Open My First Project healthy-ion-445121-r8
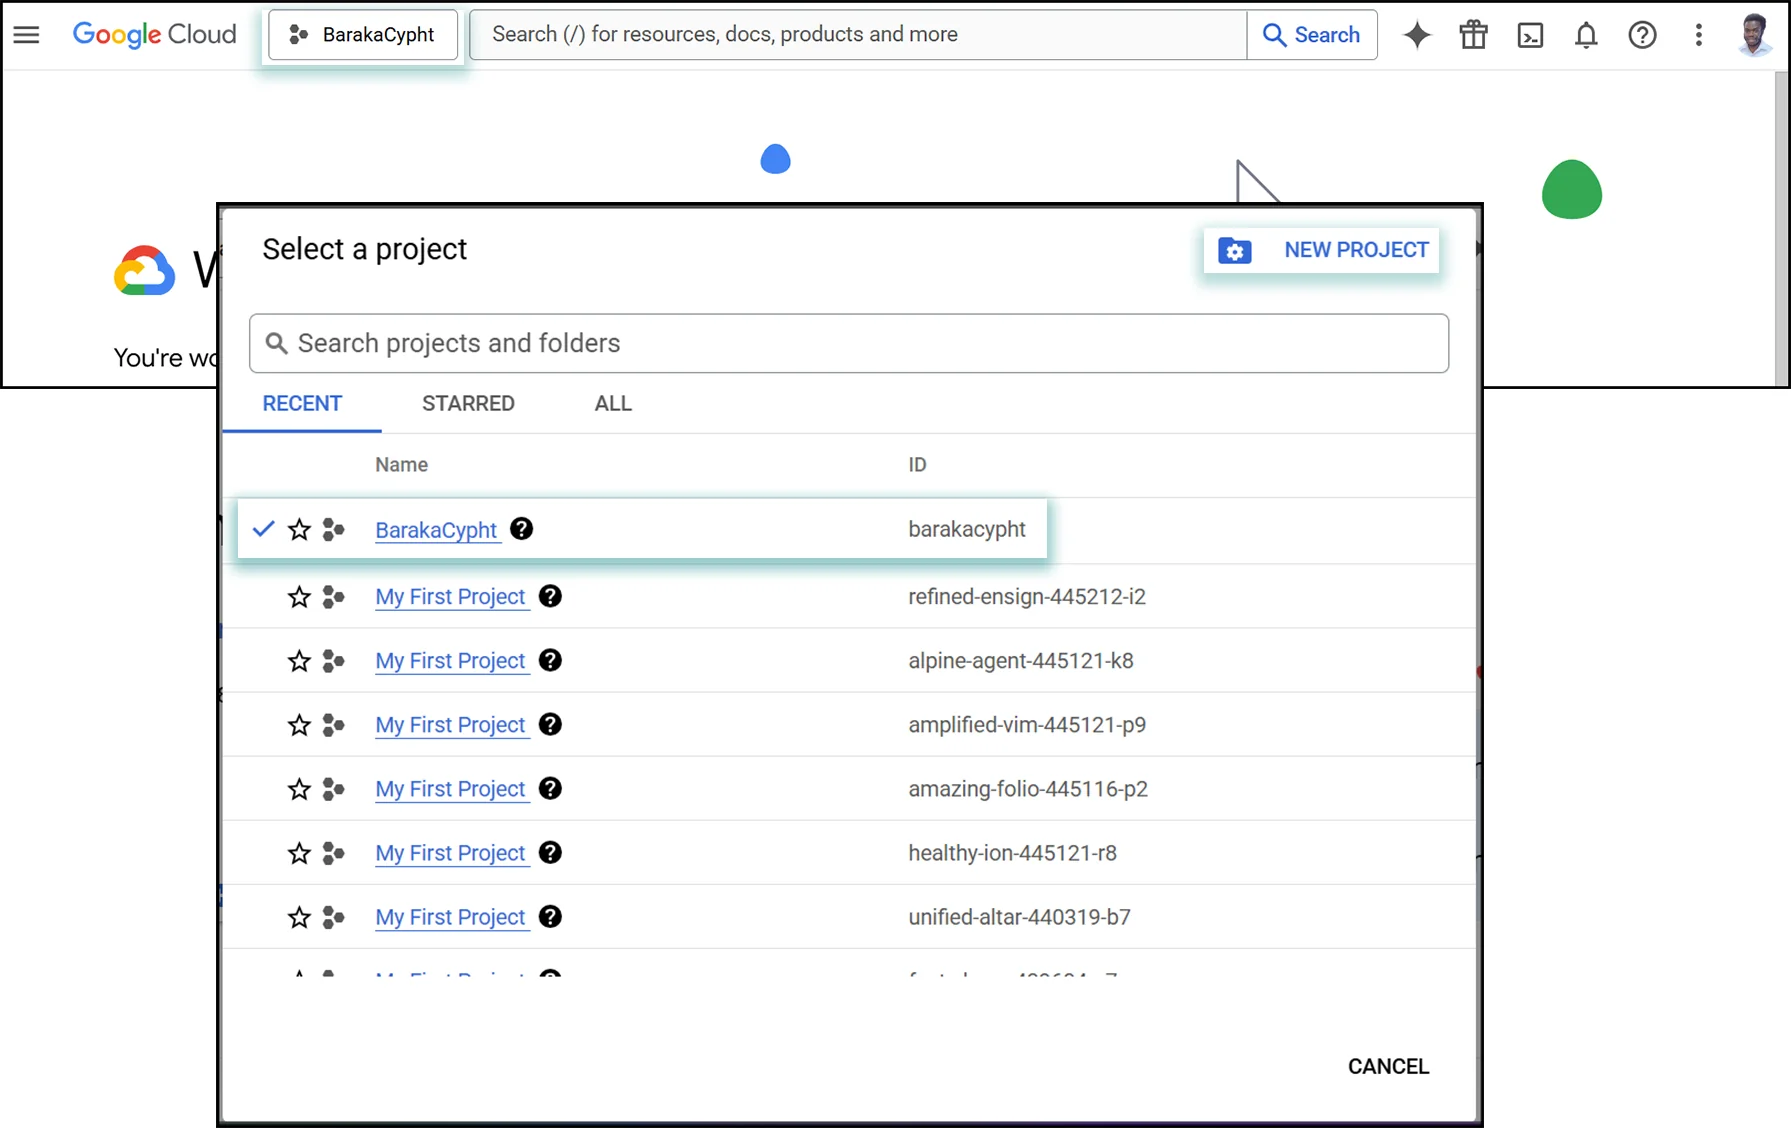This screenshot has height=1128, width=1791. tap(450, 853)
